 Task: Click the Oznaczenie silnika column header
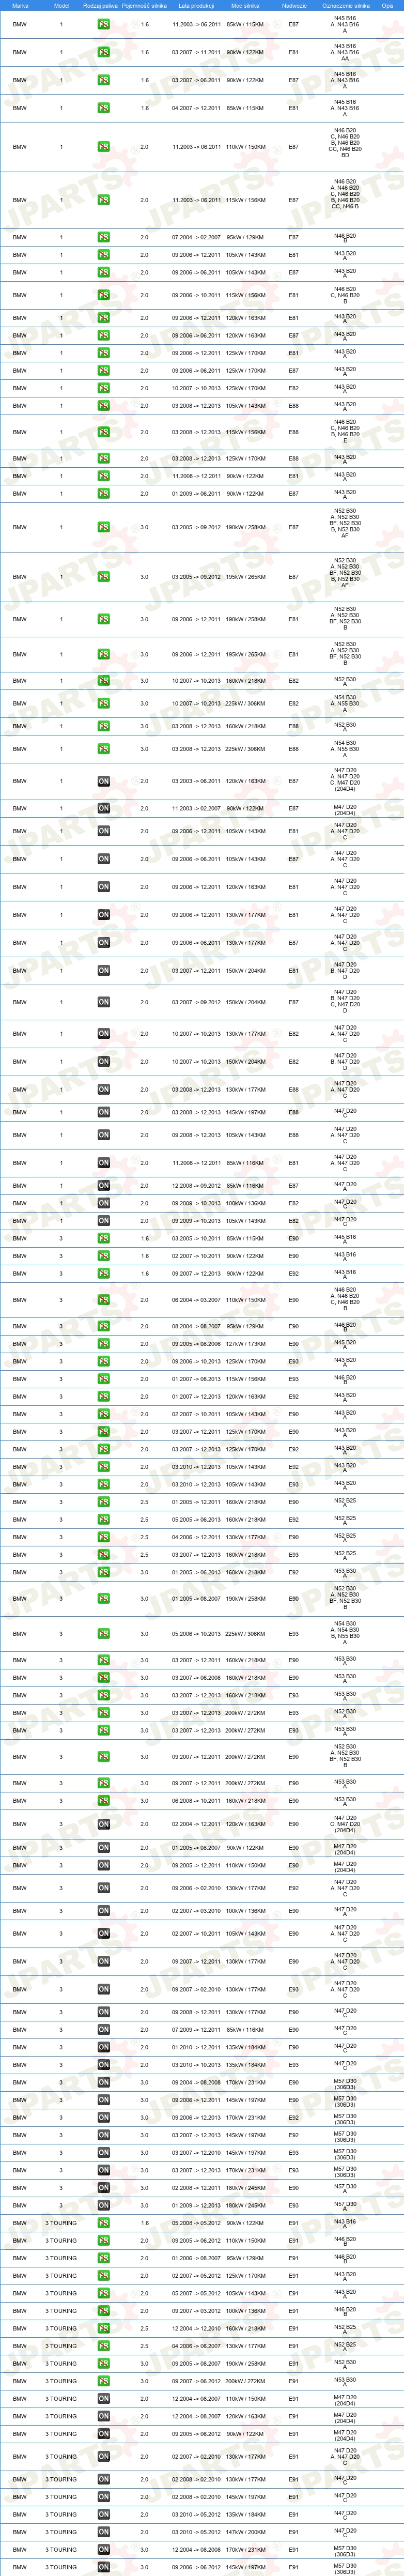(345, 5)
